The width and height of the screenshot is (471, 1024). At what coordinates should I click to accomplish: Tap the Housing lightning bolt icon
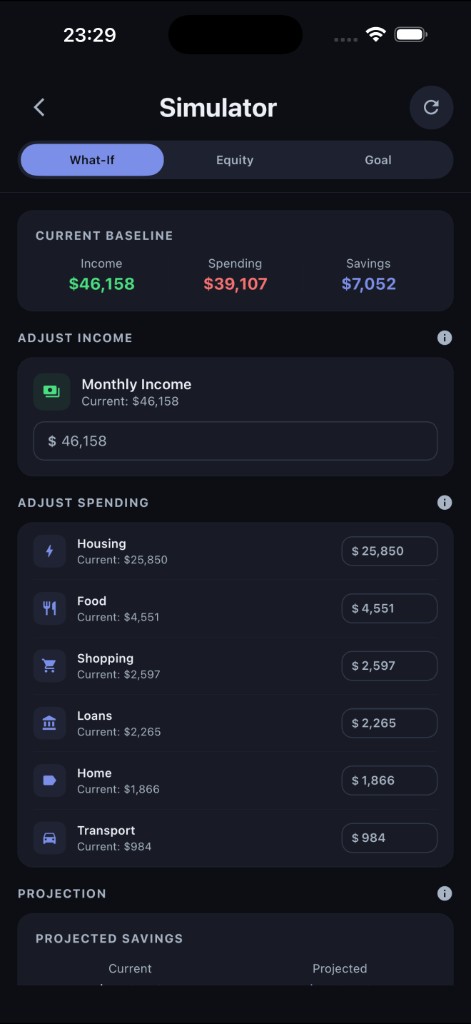tap(50, 551)
